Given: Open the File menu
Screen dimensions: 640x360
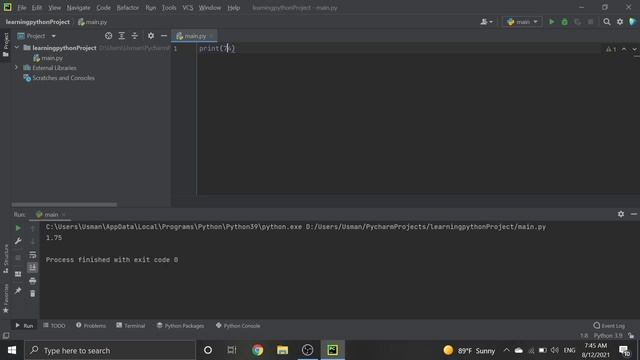Looking at the screenshot, I should (22, 8).
